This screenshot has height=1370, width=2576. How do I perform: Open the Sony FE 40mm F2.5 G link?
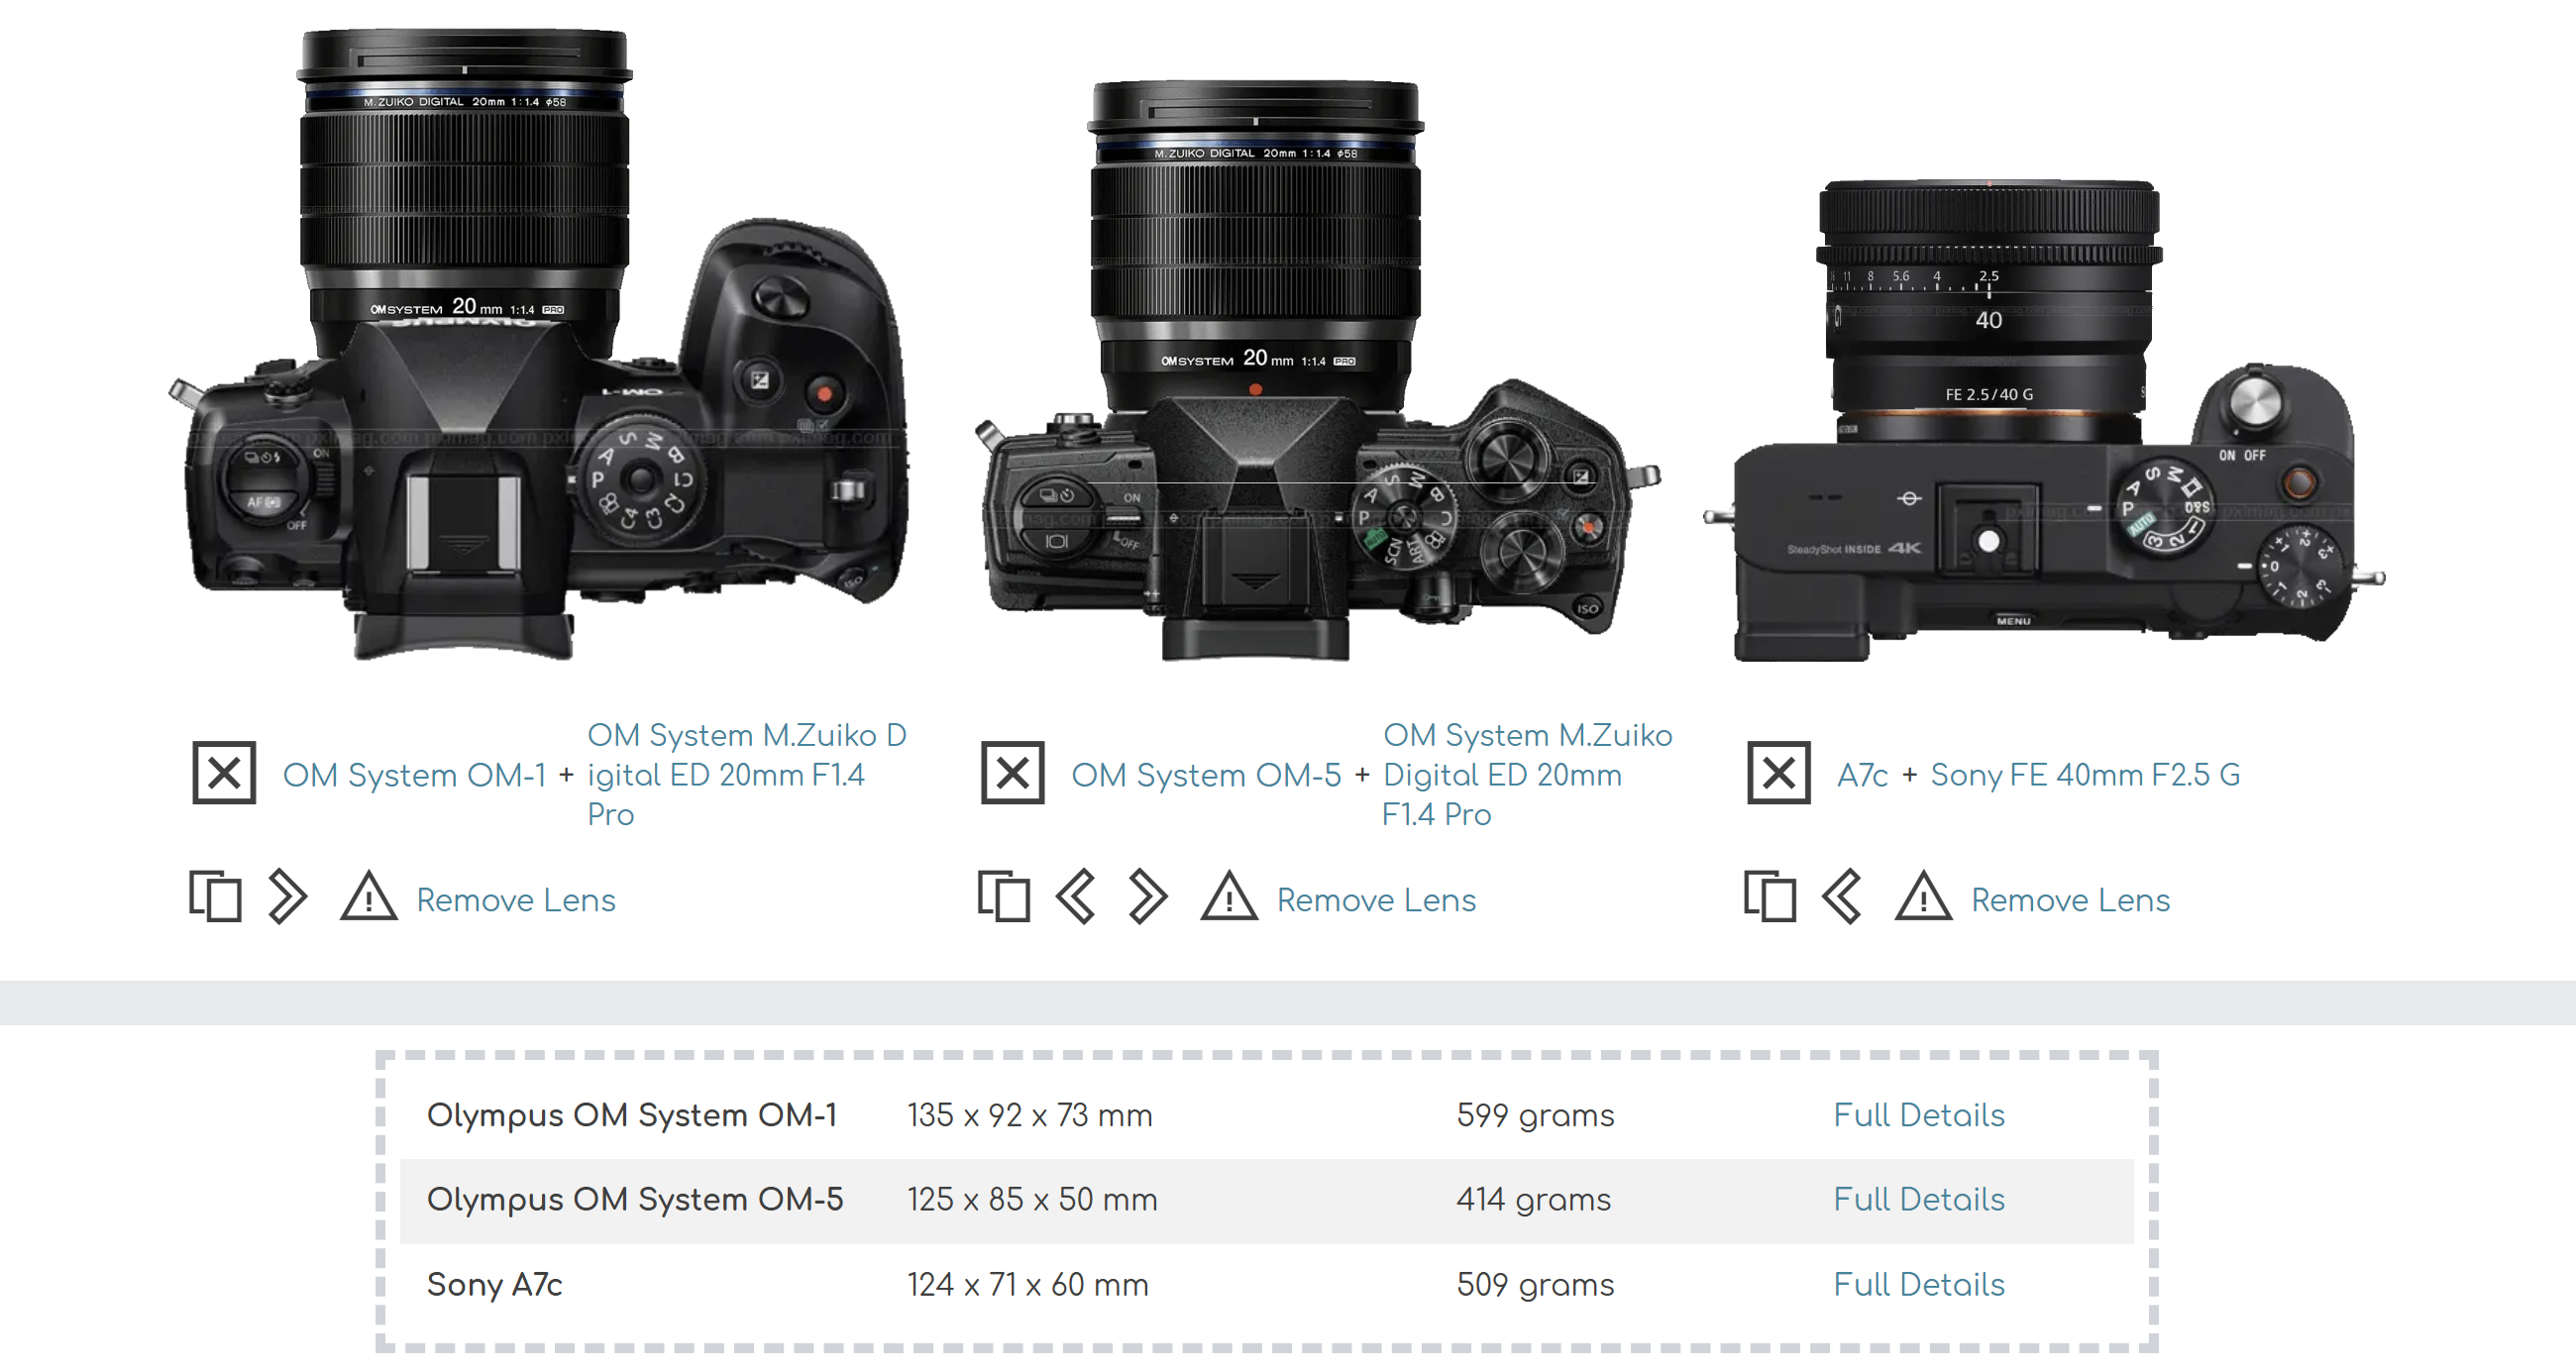tap(2085, 775)
